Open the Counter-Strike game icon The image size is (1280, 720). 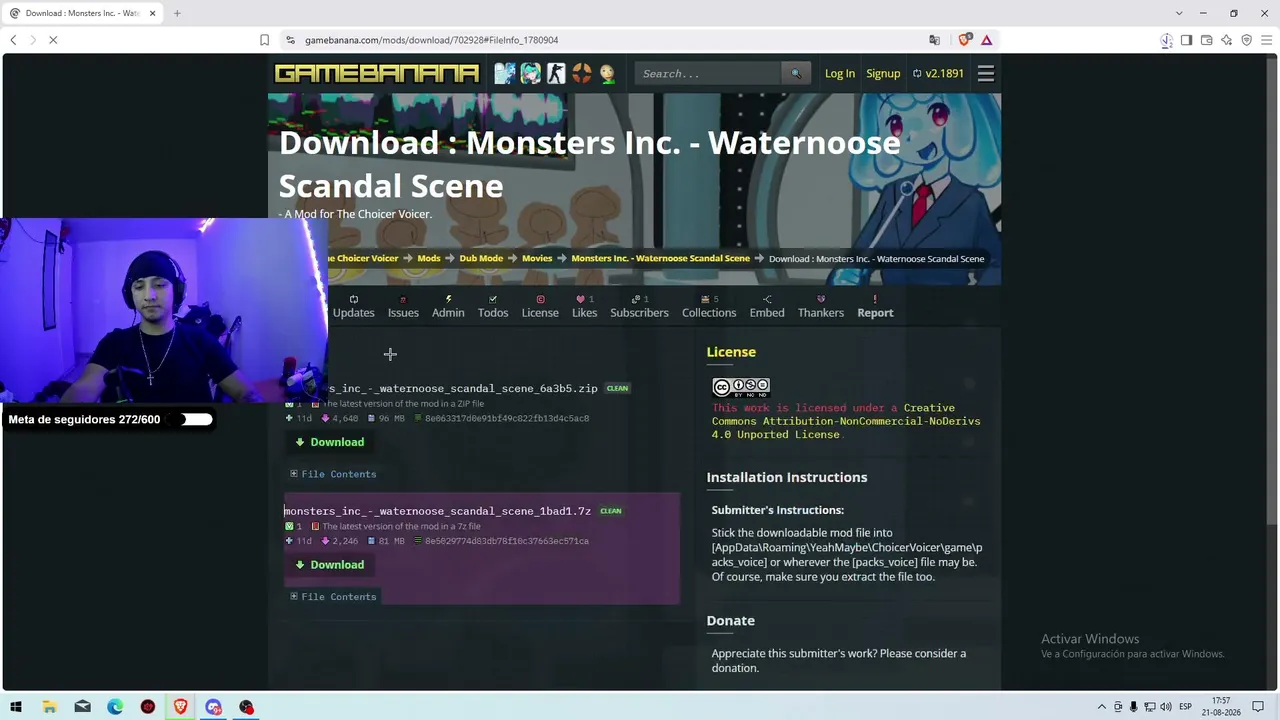(x=556, y=73)
